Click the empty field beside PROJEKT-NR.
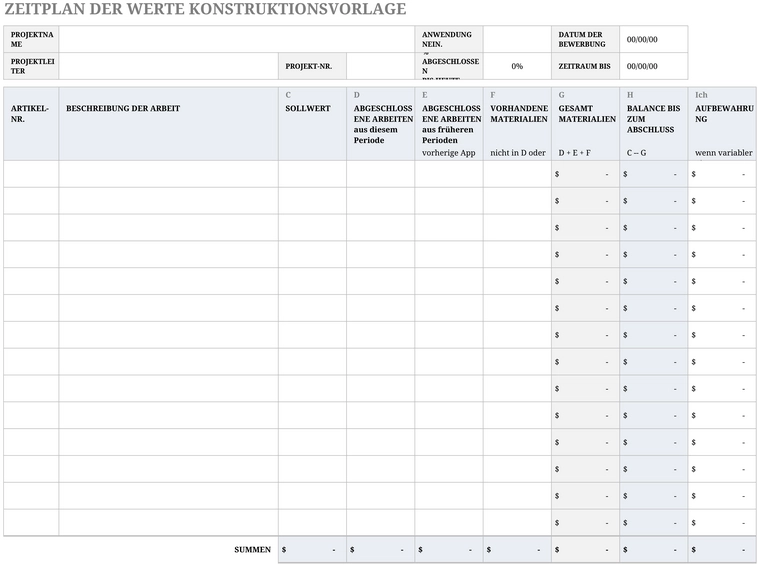This screenshot has height=565, width=758. [x=380, y=66]
